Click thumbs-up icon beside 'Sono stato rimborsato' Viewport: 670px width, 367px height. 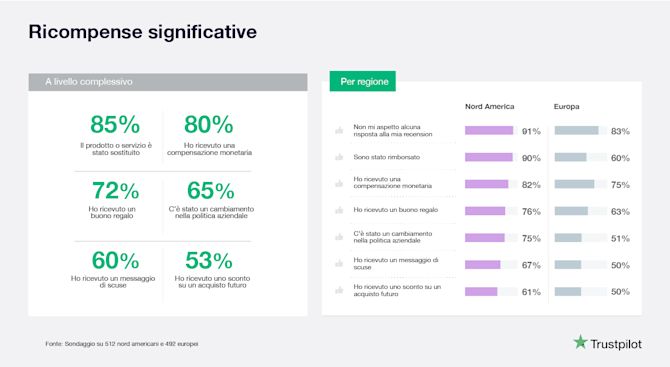pos(339,157)
